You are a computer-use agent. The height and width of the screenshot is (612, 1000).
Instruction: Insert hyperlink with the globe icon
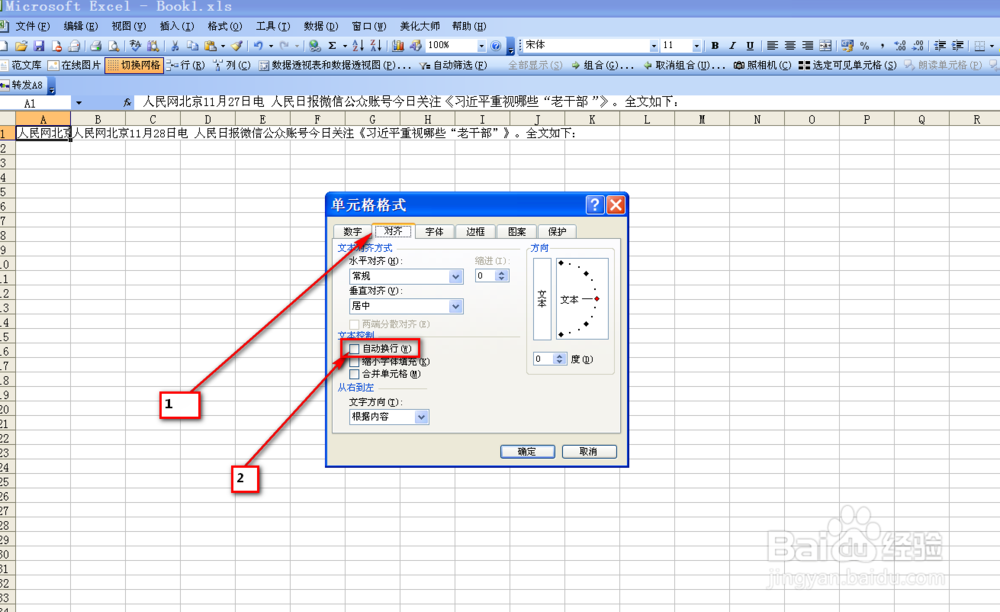(x=314, y=46)
